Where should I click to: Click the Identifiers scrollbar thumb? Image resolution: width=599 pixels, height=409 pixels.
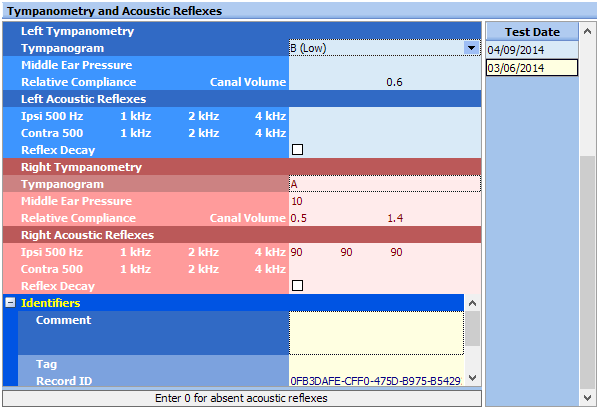click(472, 328)
